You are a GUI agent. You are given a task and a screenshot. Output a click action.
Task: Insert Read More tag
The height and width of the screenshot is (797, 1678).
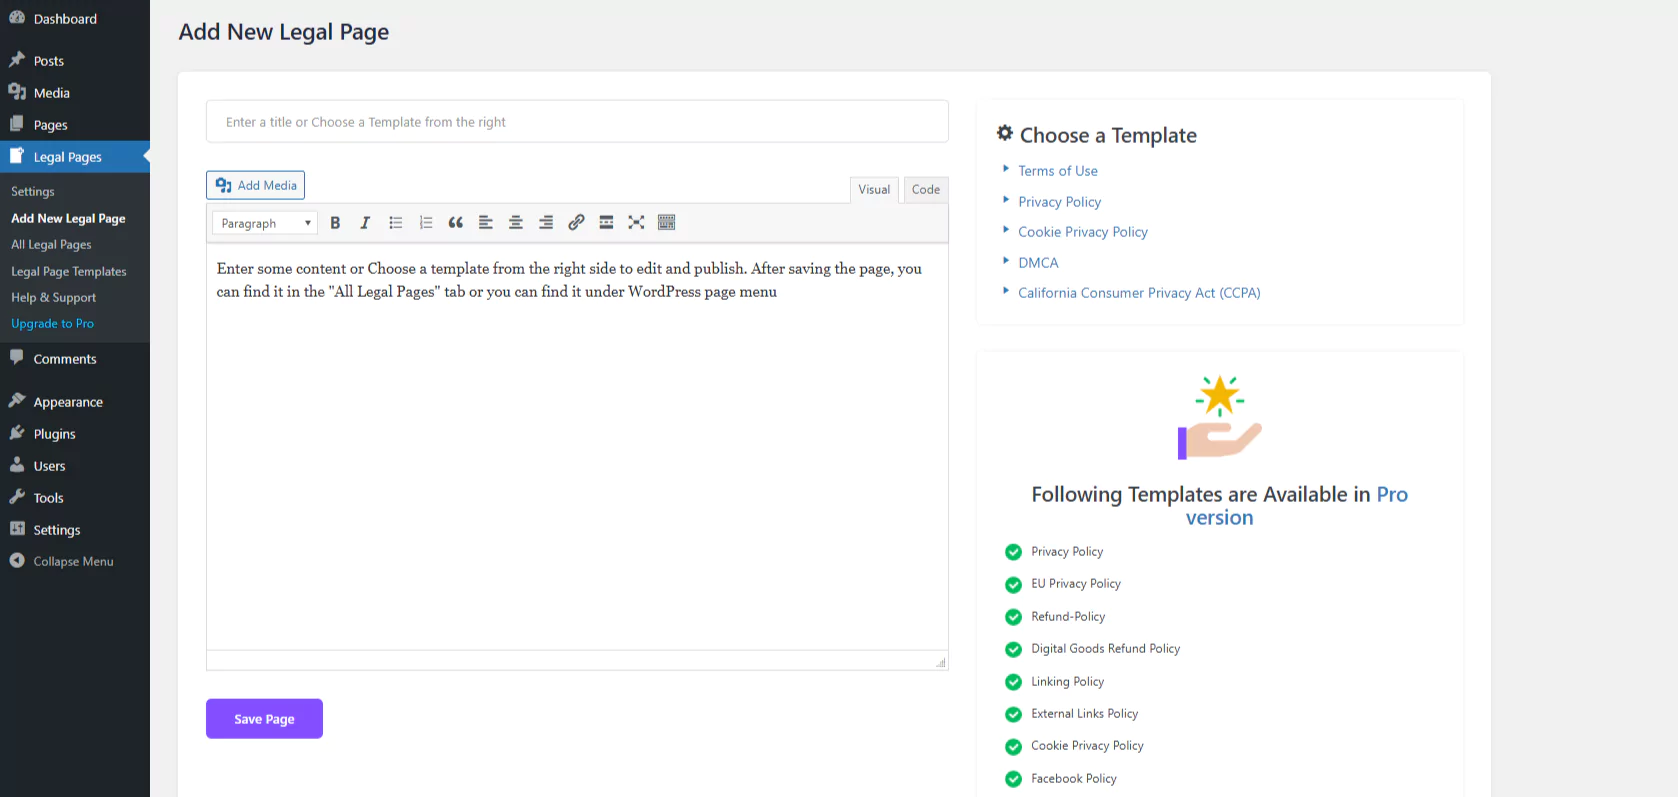pyautogui.click(x=606, y=223)
